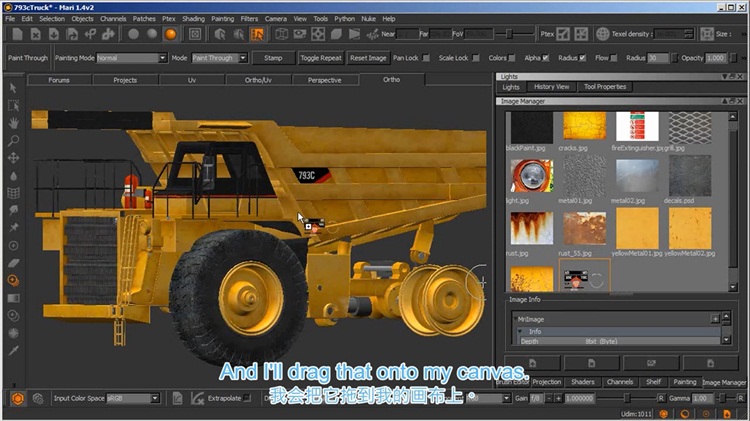
Task: Click the Reset Image button
Action: tap(368, 58)
